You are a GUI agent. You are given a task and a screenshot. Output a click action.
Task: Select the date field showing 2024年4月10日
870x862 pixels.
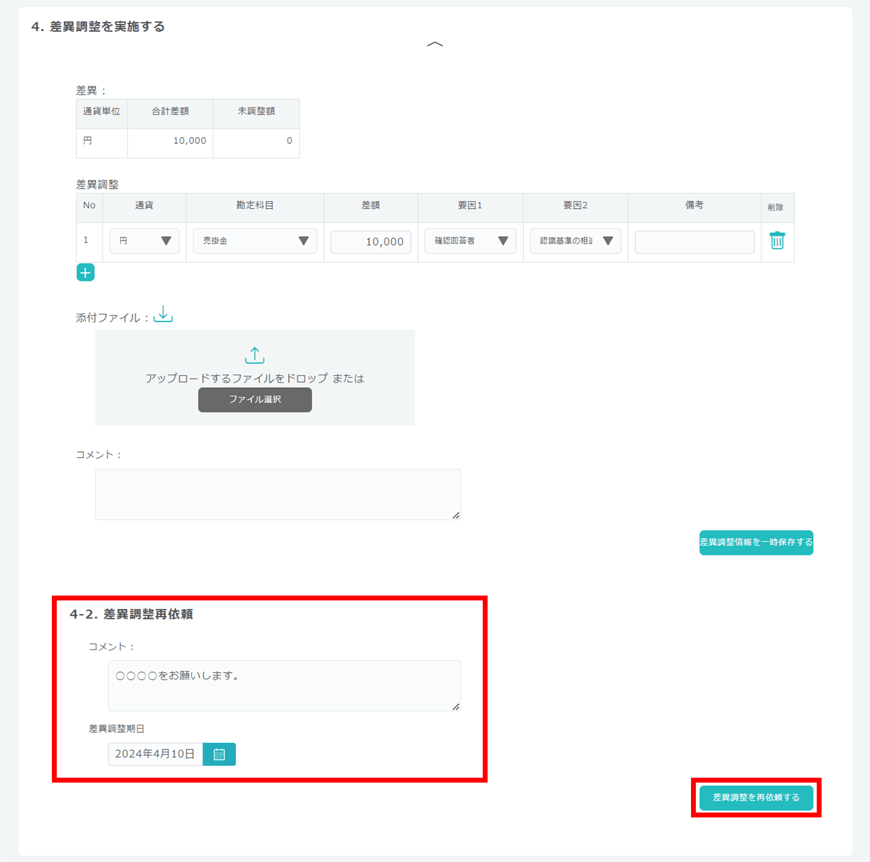155,754
